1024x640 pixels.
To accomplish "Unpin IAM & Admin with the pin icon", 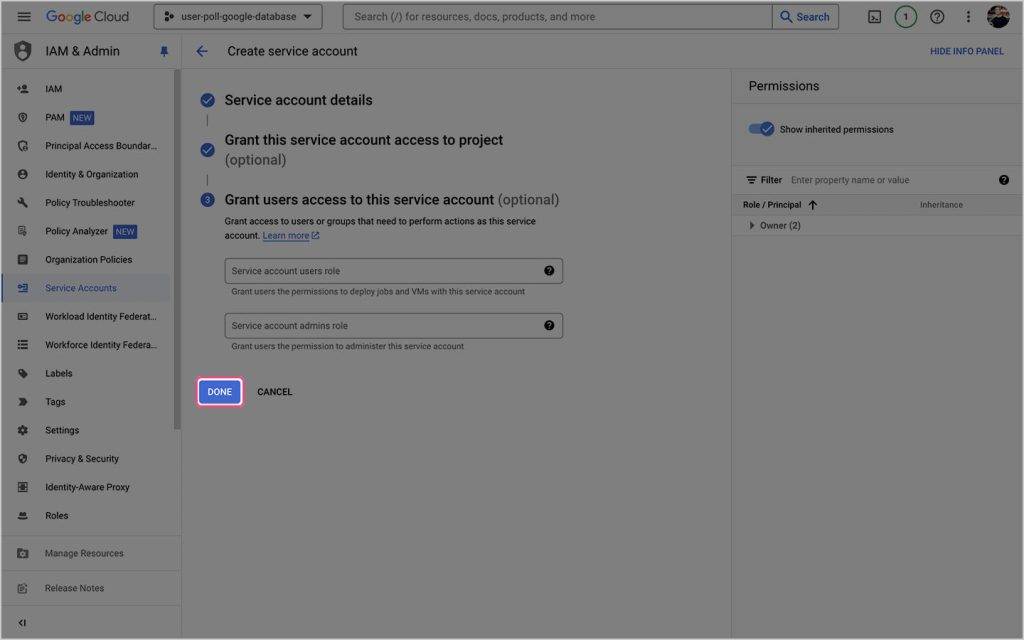I will (164, 52).
